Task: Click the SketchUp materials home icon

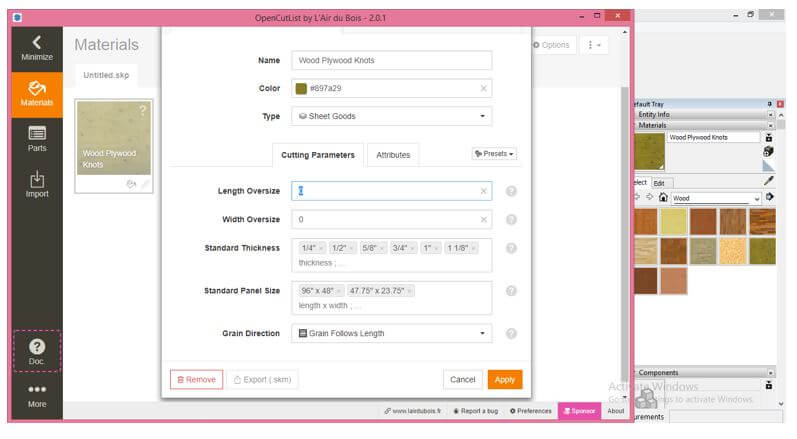Action: (x=663, y=197)
